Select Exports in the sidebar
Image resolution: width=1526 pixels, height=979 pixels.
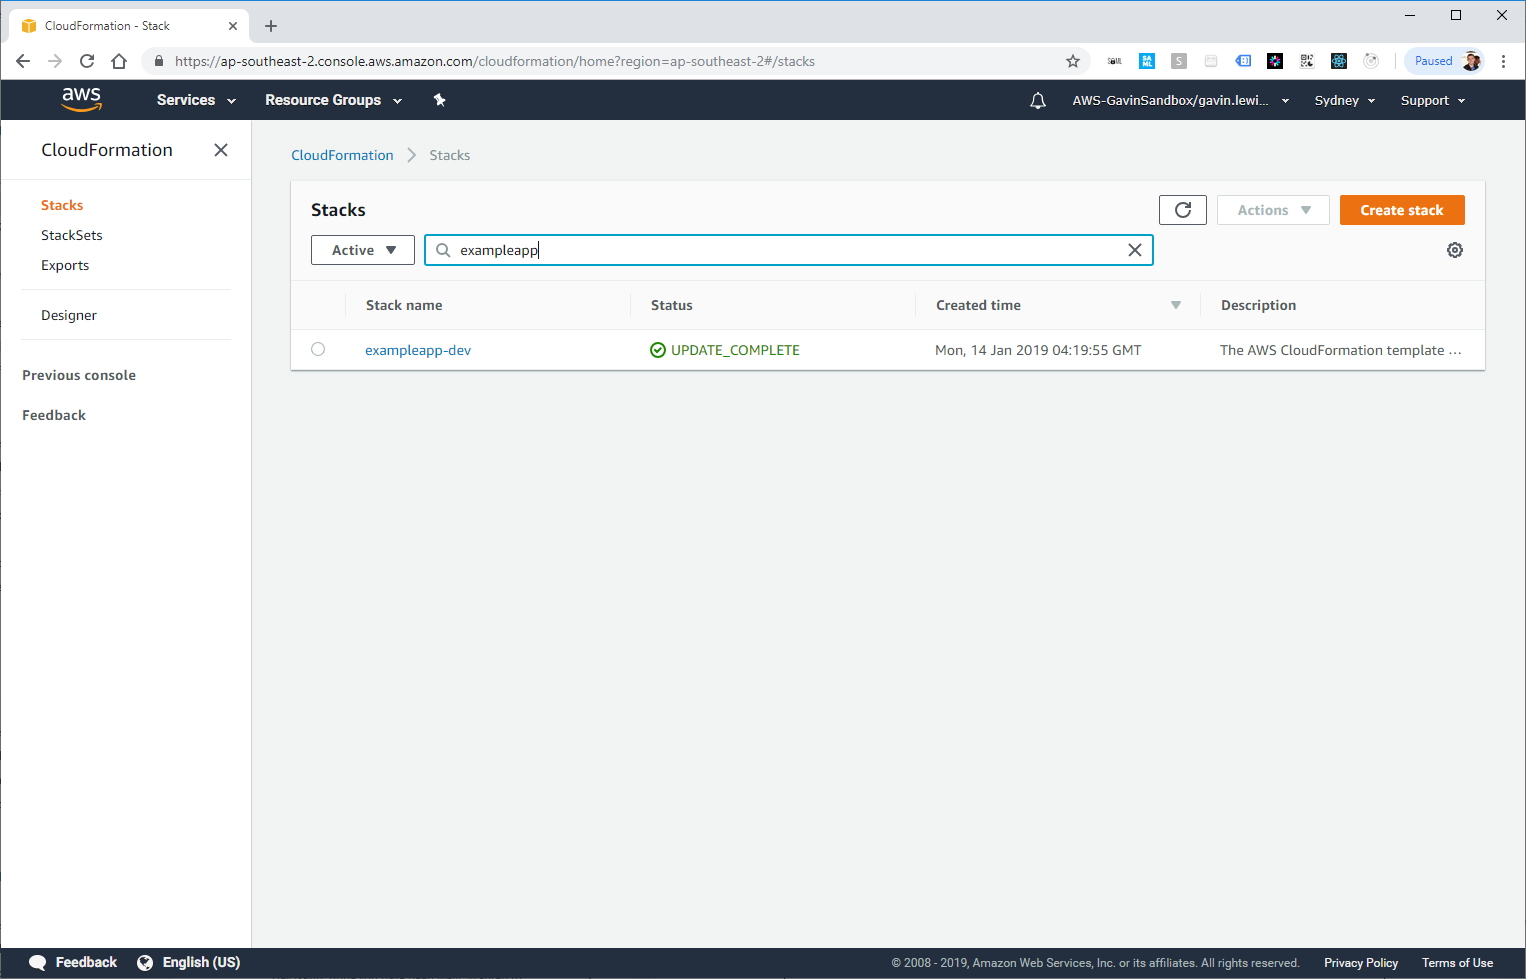click(65, 265)
